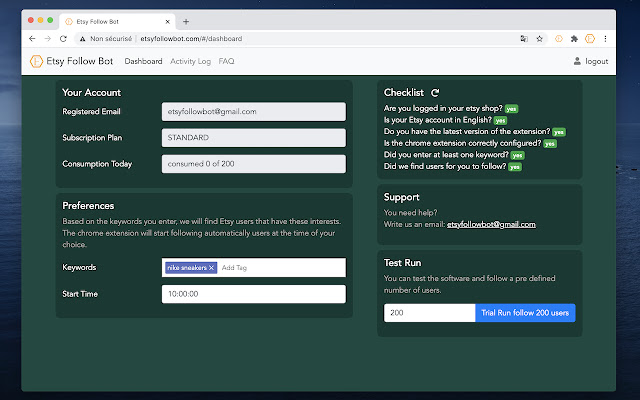Bookmark this page with the star icon
The image size is (640, 400).
540,39
